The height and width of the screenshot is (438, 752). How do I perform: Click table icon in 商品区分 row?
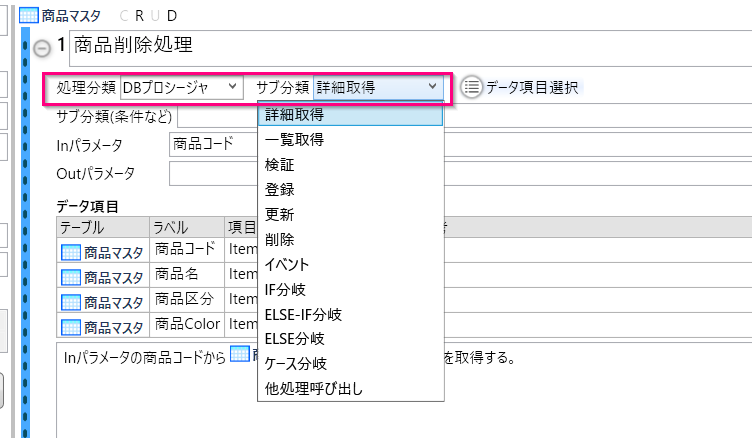[71, 302]
